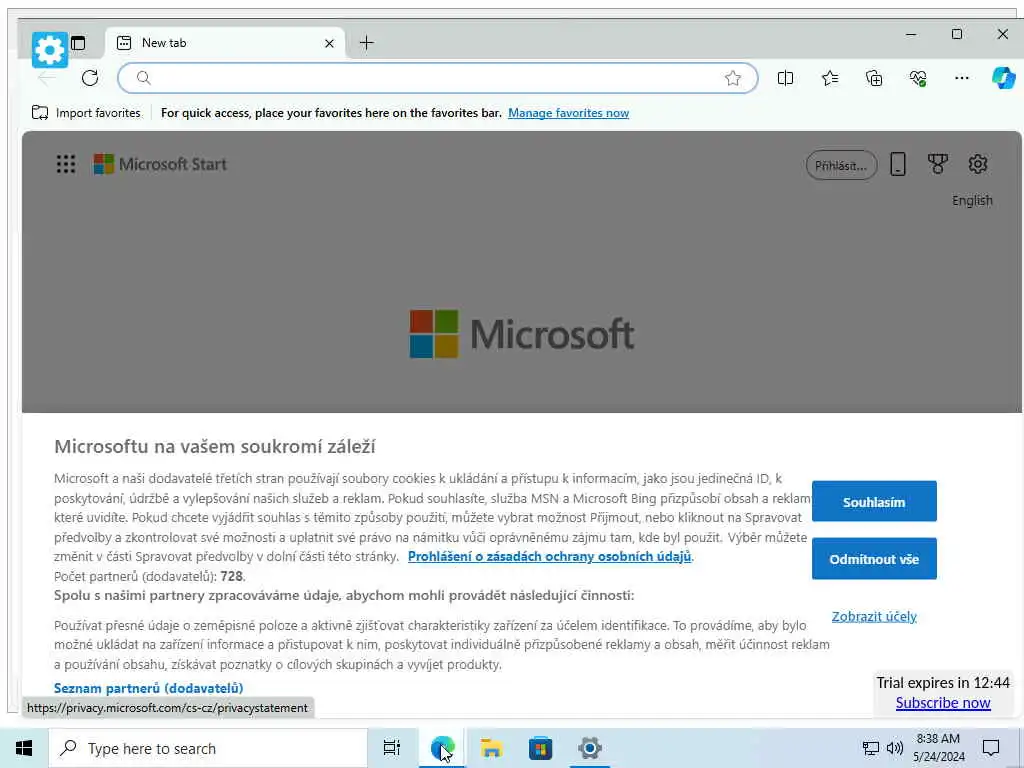This screenshot has height=768, width=1024.
Task: Click Microsoft Edge taskbar icon
Action: (x=442, y=748)
